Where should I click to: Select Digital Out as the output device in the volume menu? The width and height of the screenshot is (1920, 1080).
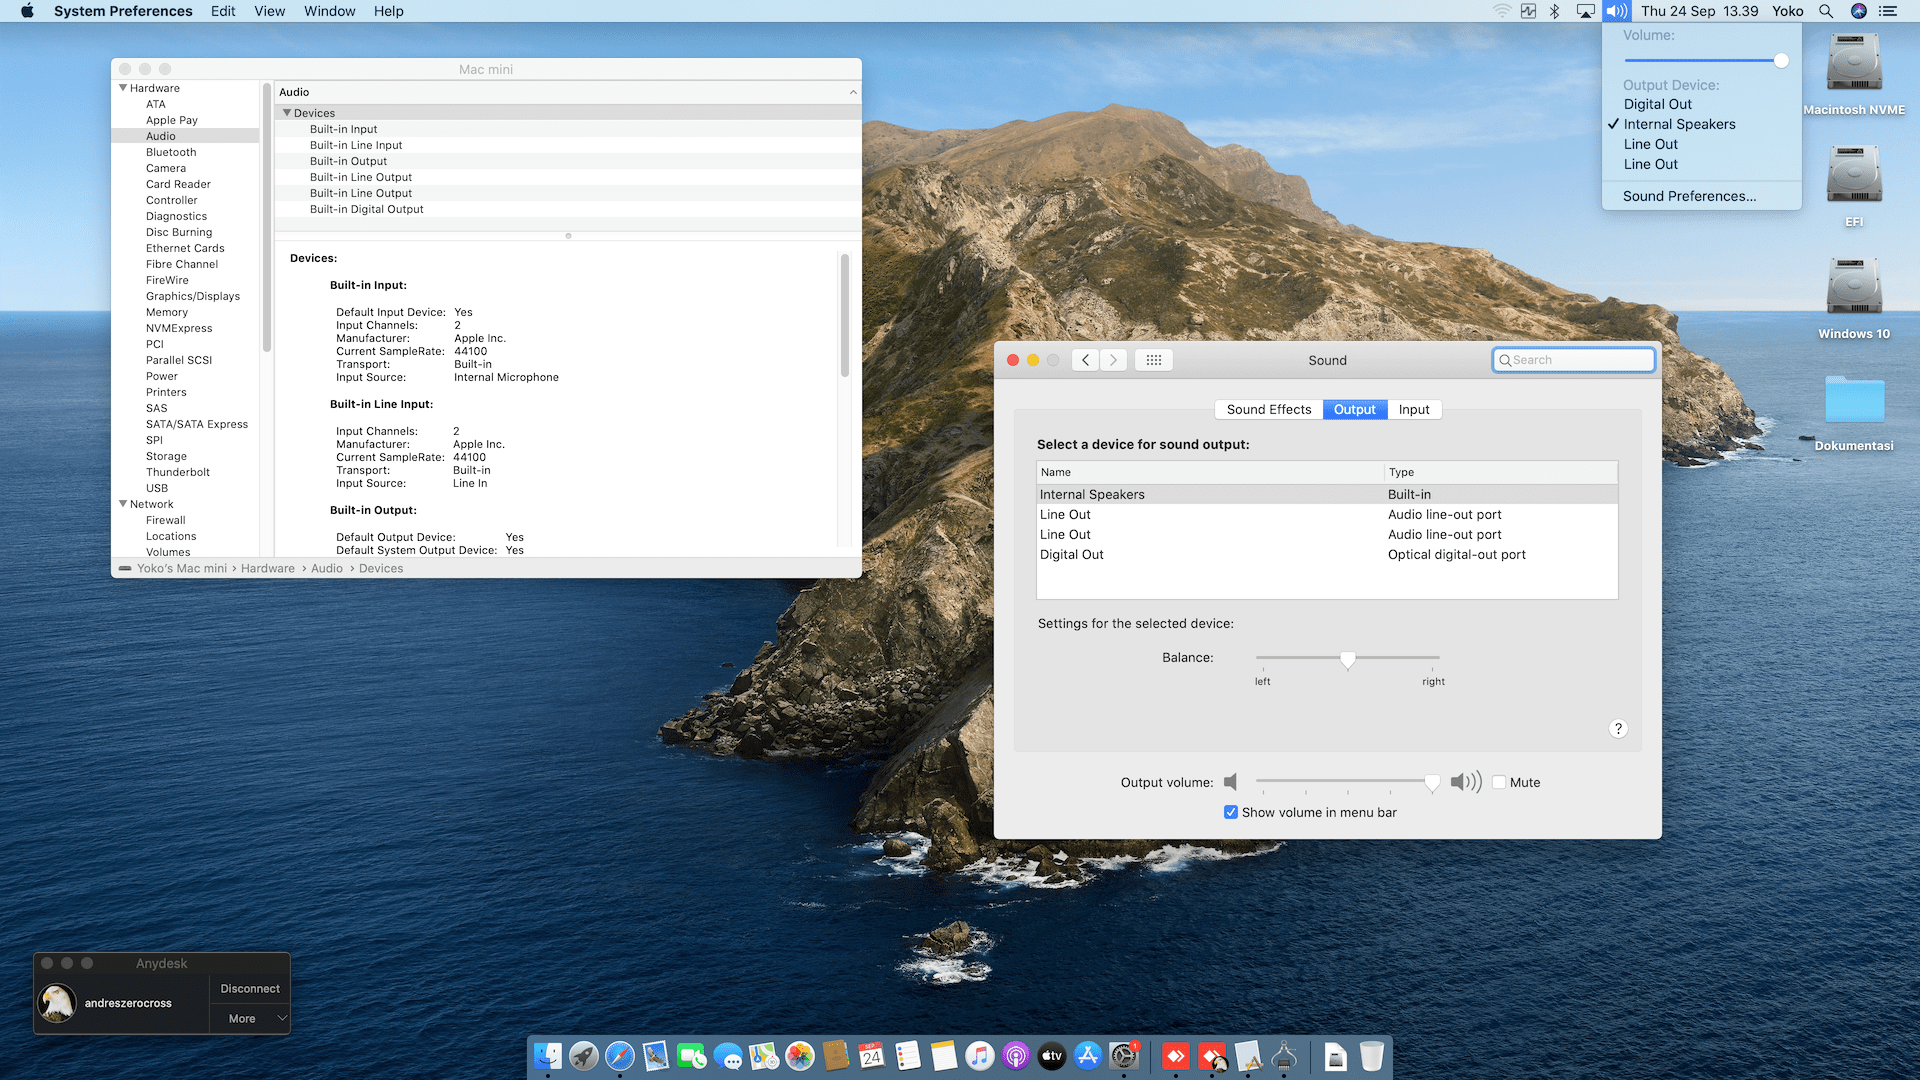pyautogui.click(x=1657, y=104)
